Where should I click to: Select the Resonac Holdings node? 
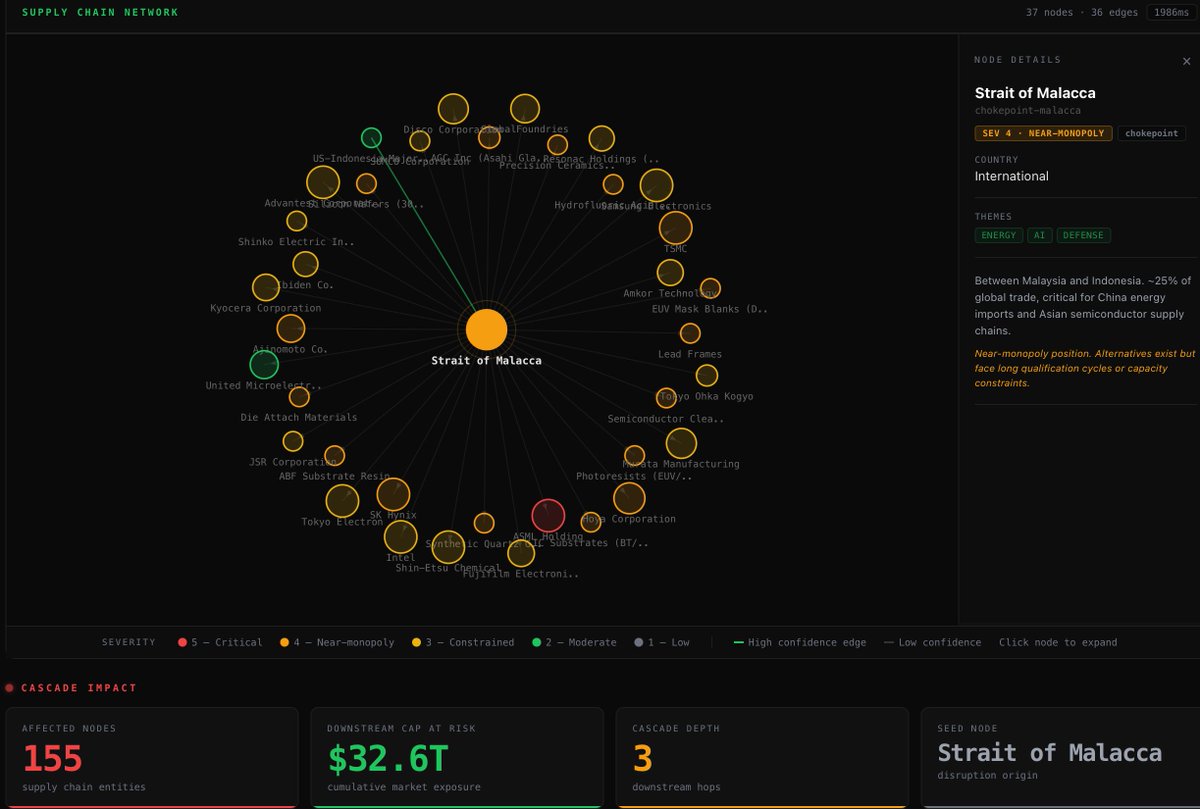(601, 138)
